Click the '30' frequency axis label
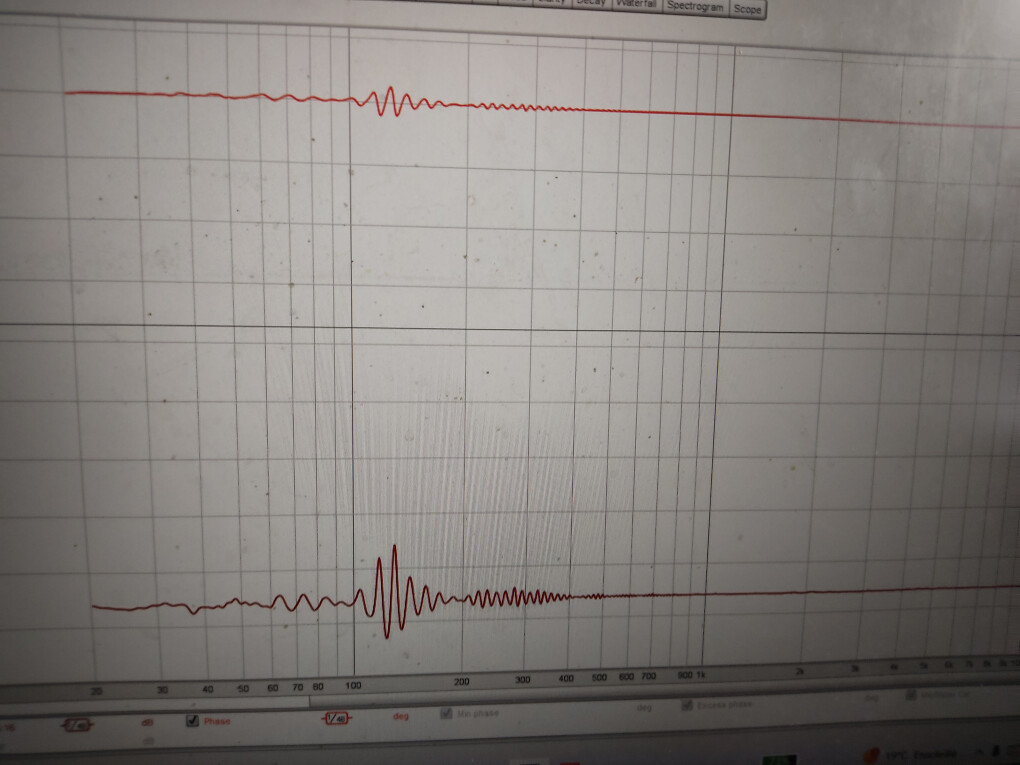 pyautogui.click(x=163, y=690)
